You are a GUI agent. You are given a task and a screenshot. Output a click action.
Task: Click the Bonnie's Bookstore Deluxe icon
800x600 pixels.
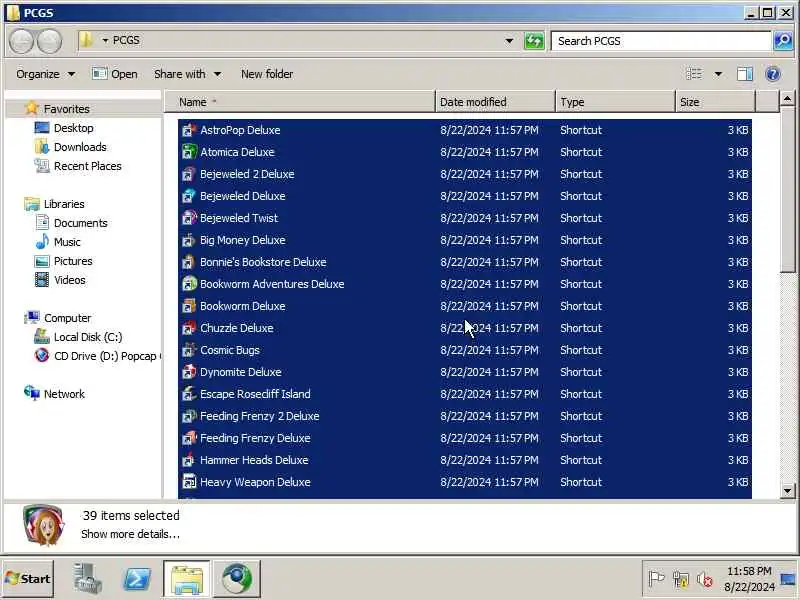[x=189, y=262]
